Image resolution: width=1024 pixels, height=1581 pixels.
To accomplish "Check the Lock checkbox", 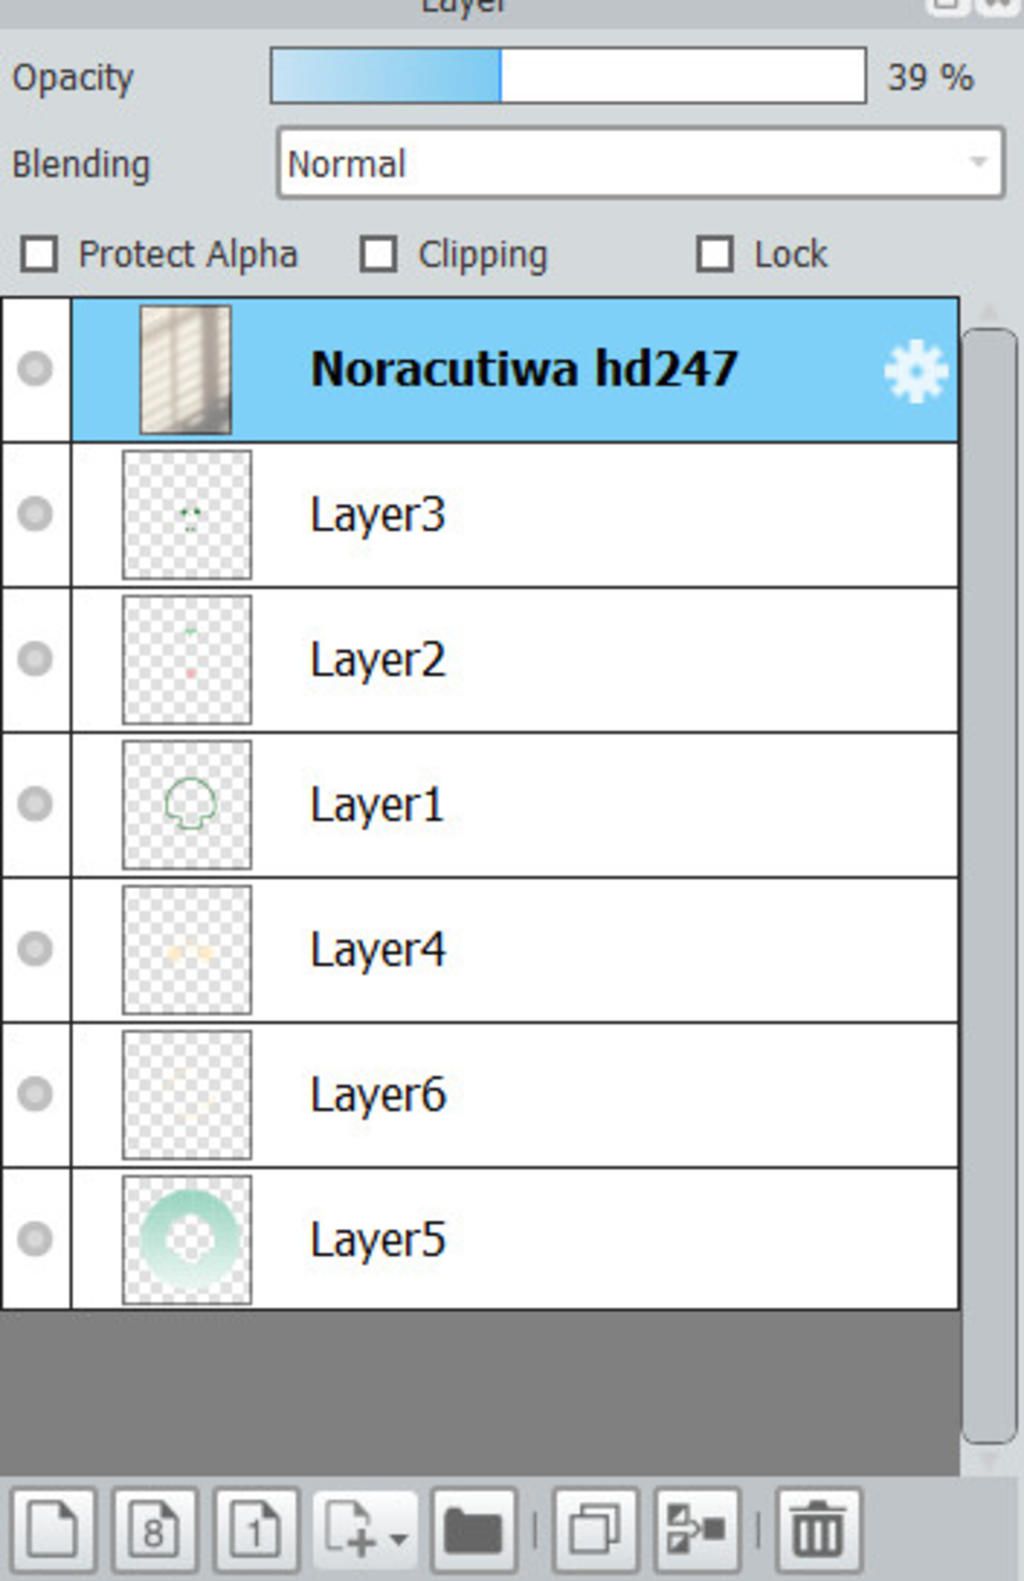I will coord(714,254).
